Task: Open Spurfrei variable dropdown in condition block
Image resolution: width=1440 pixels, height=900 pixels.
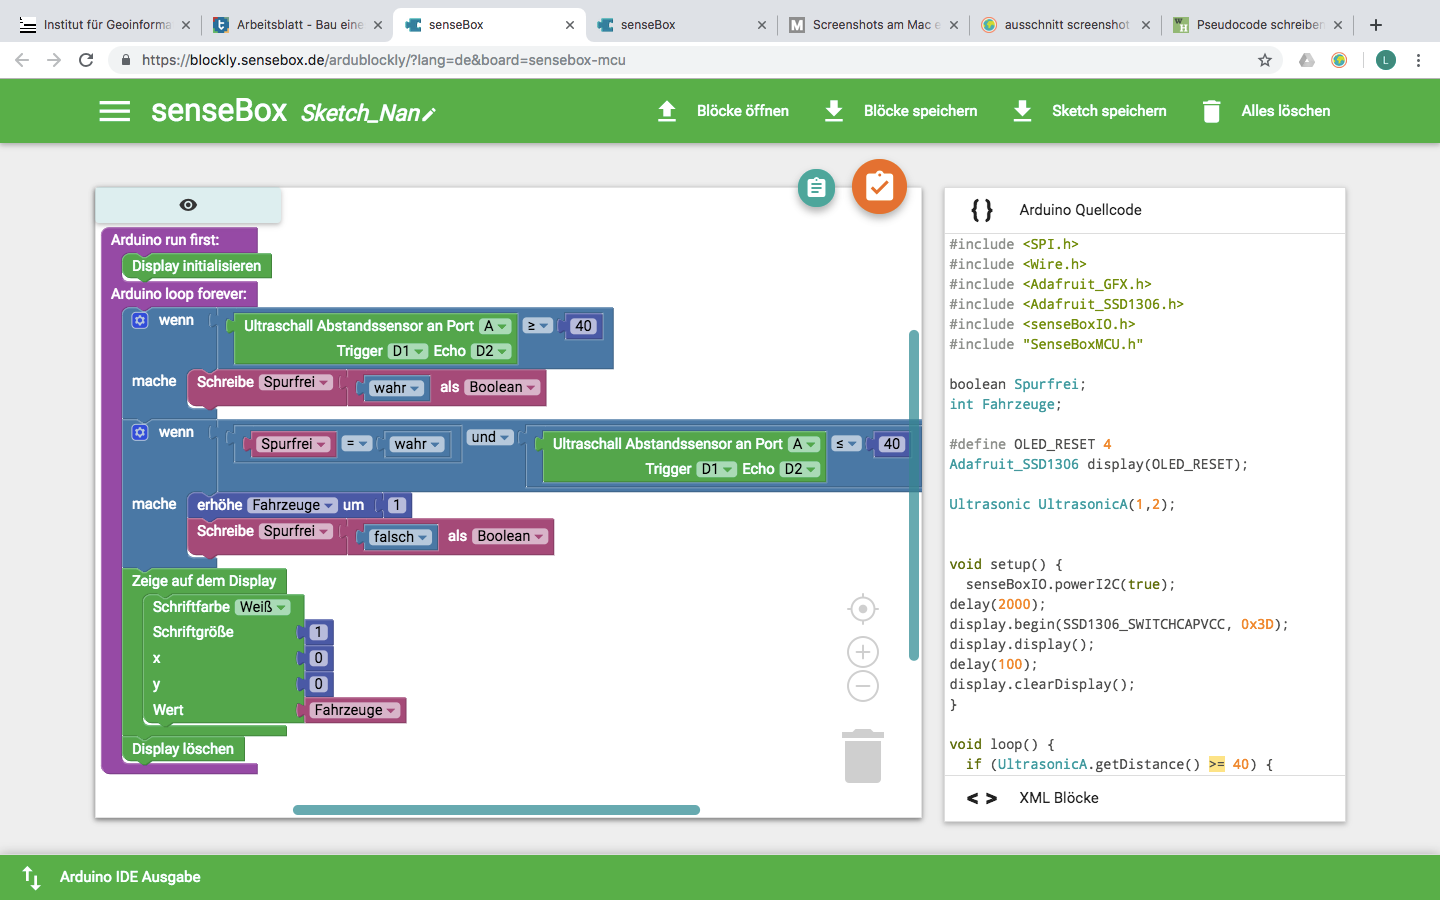Action: coord(294,444)
